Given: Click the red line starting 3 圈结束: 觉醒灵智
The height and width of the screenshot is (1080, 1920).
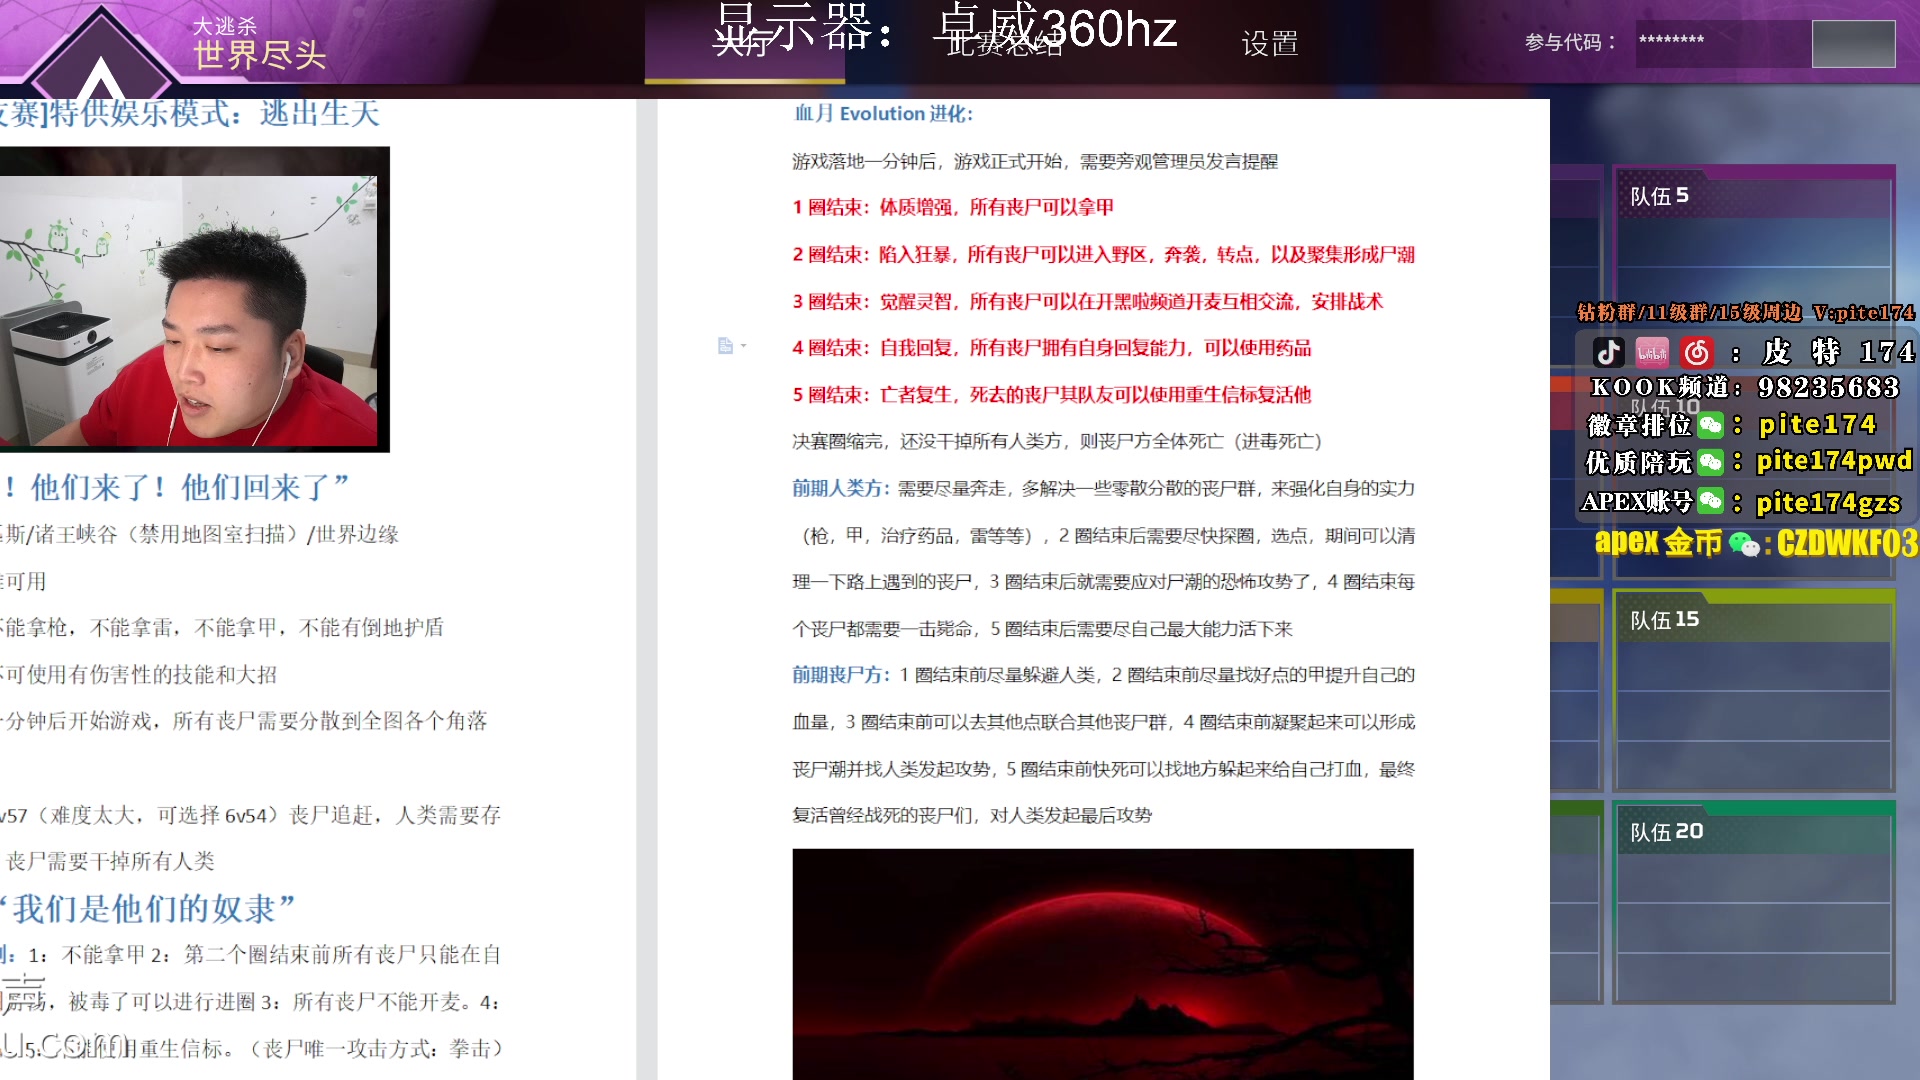Looking at the screenshot, I should (1088, 301).
